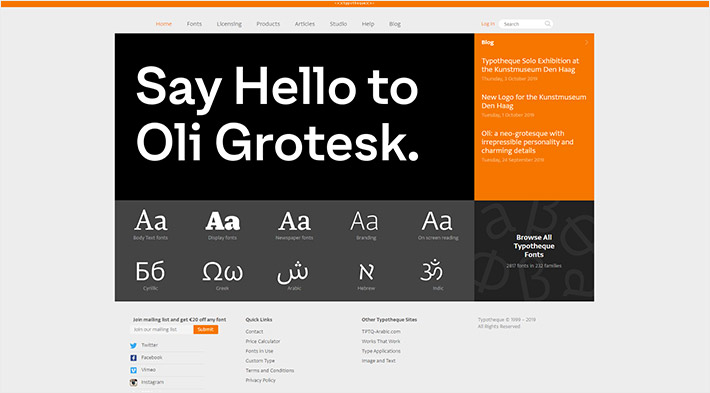Read Oli neo-grotesque blog post
Image resolution: width=710 pixels, height=393 pixels.
(527, 142)
